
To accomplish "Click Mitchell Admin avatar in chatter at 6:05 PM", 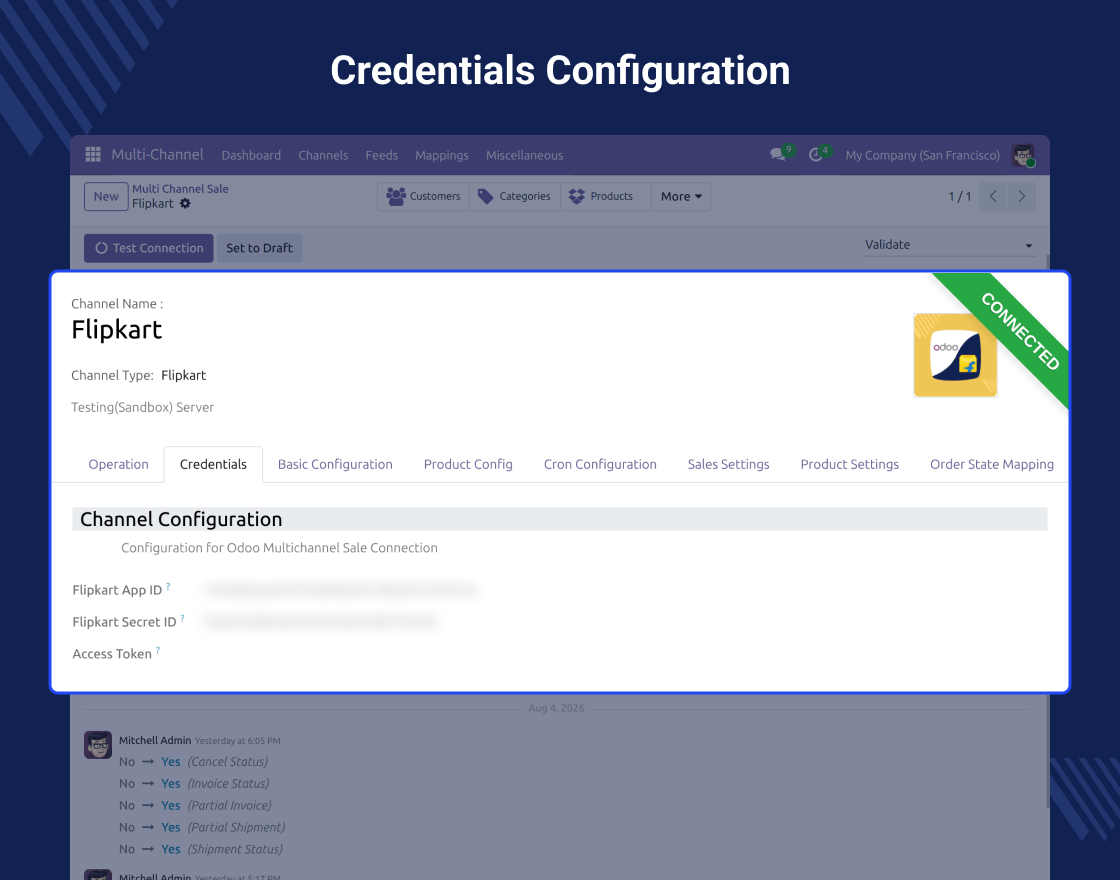I will click(x=98, y=744).
